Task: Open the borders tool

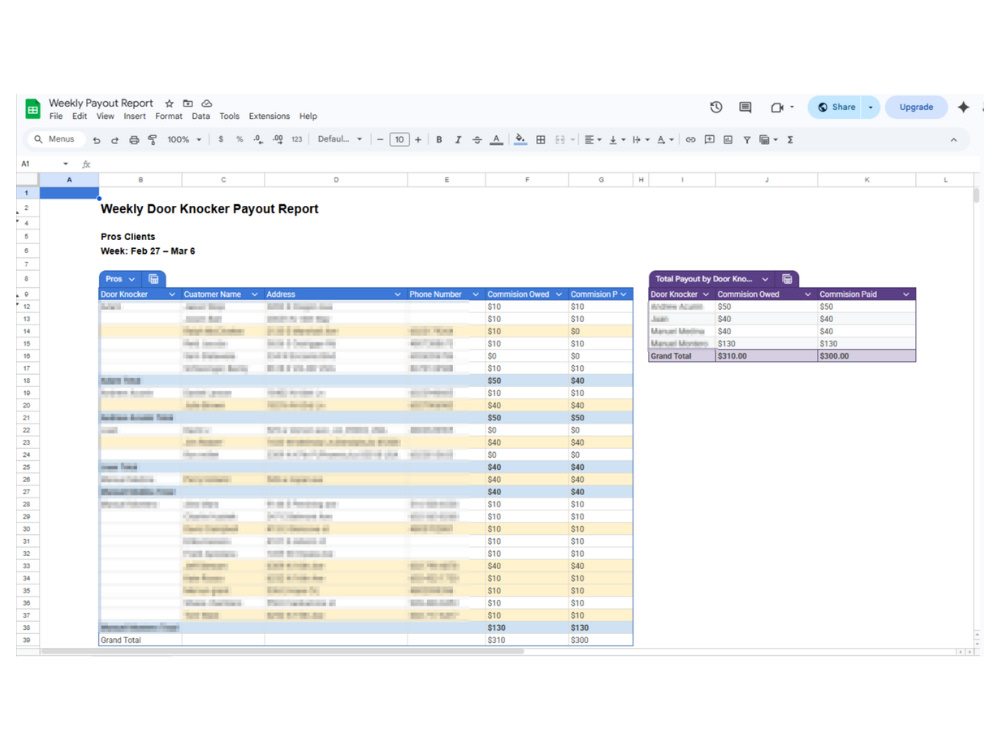Action: coord(541,140)
